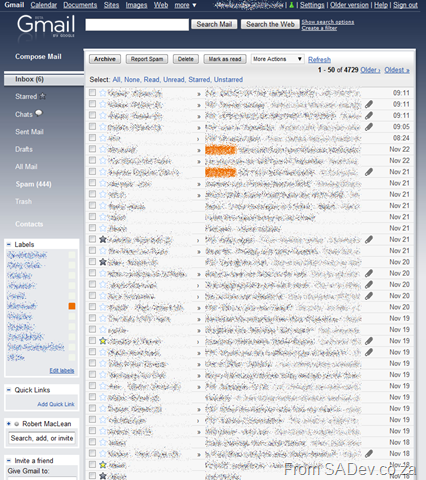The height and width of the screenshot is (480, 426).
Task: Go to All Mail
Action: pos(26,166)
